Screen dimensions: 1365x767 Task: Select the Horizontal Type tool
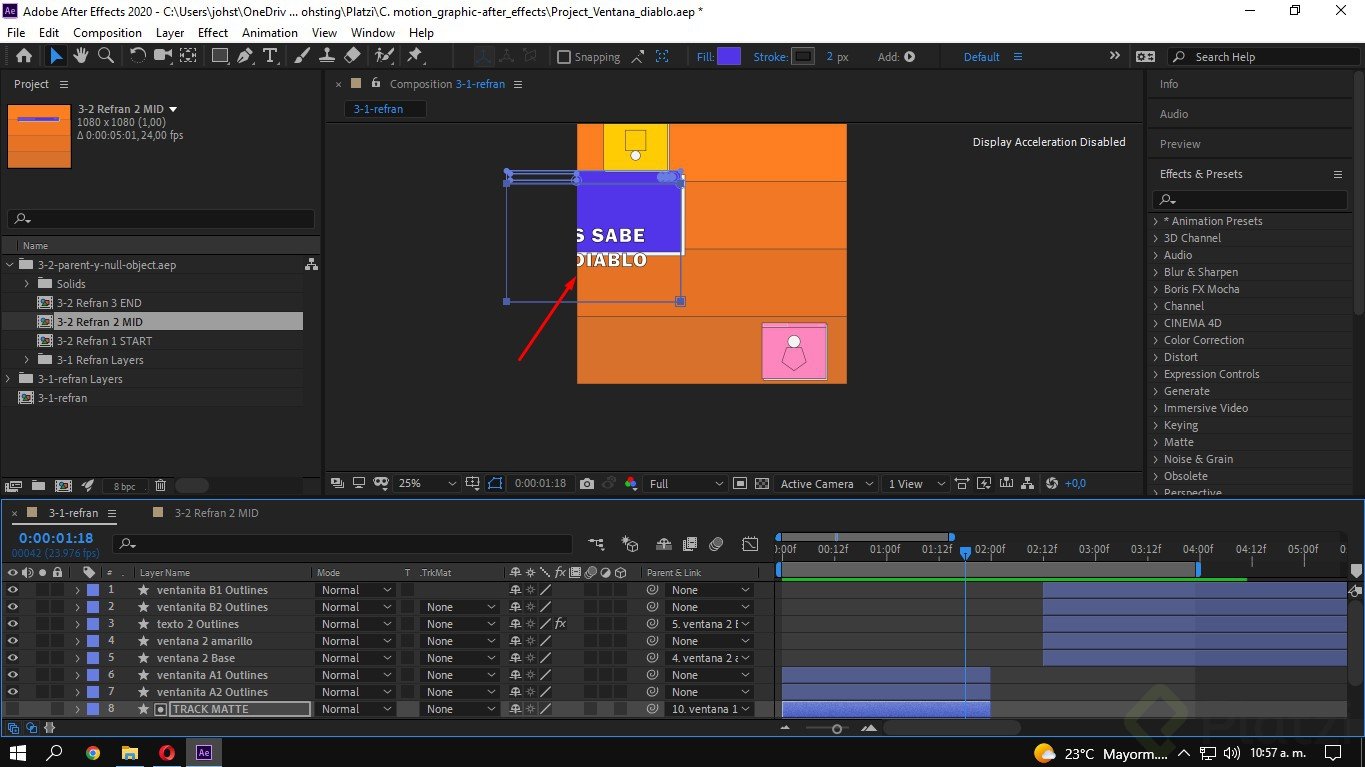click(272, 56)
